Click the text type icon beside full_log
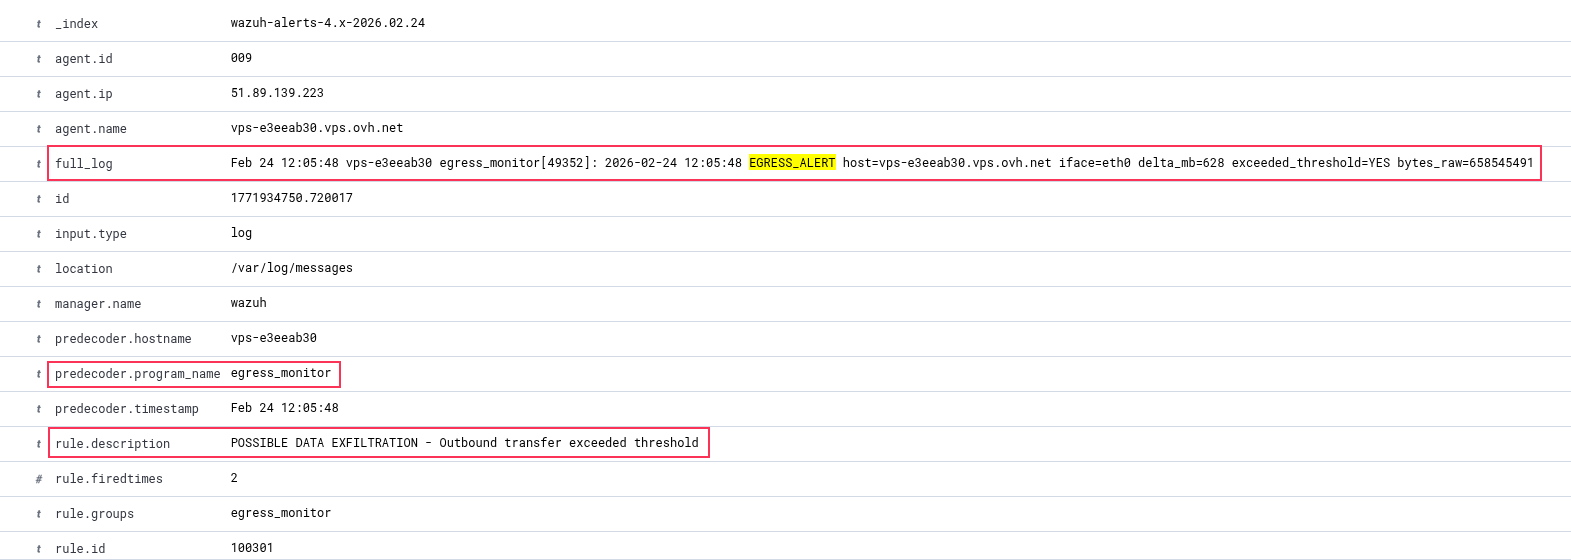The width and height of the screenshot is (1571, 560). click(39, 164)
